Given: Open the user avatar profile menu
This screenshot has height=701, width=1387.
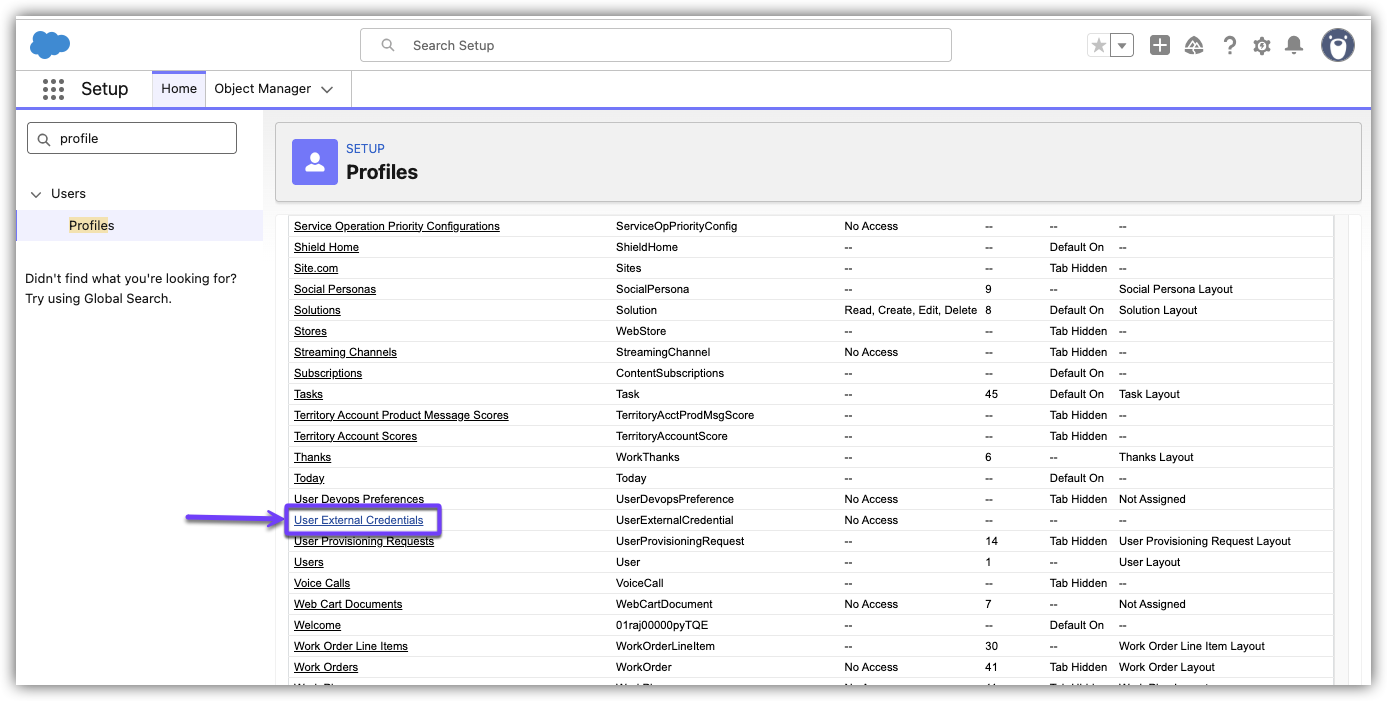Looking at the screenshot, I should (x=1337, y=45).
